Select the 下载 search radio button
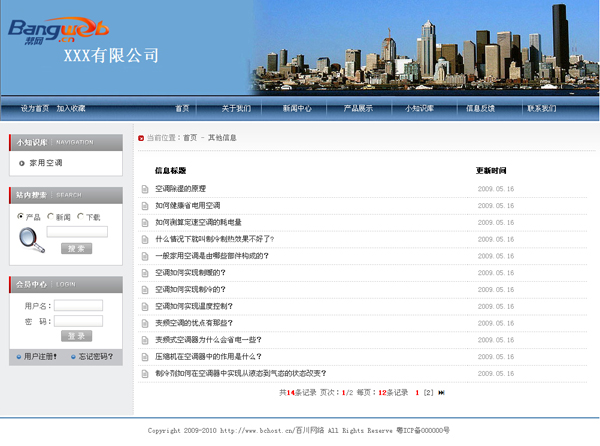600x446 pixels. [81, 216]
